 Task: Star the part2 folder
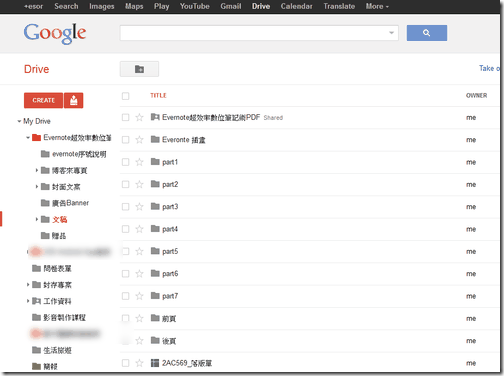pos(139,185)
